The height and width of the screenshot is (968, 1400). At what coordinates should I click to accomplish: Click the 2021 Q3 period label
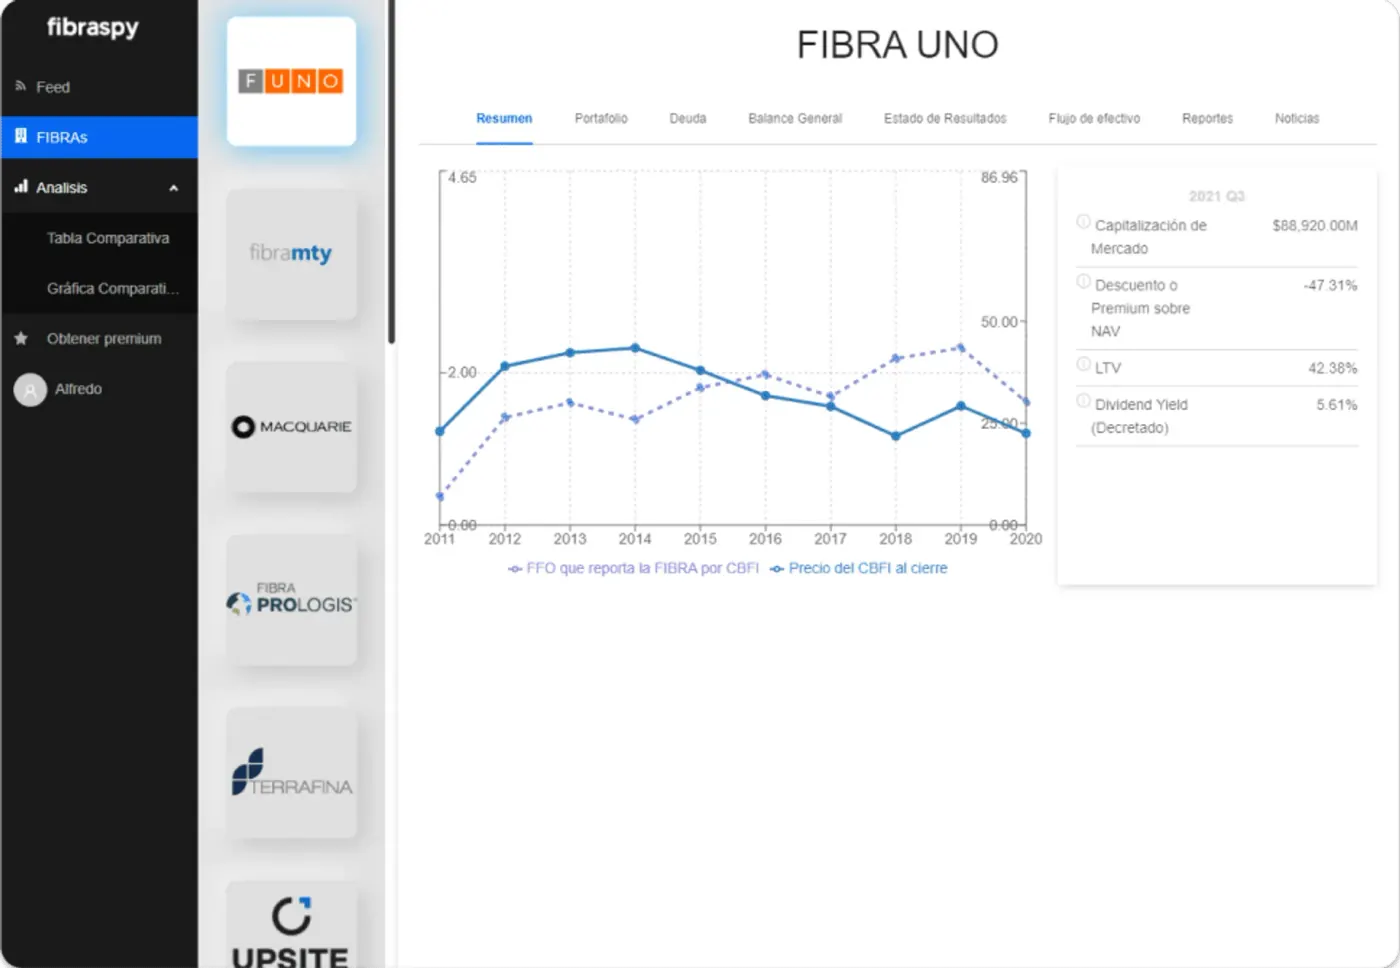click(1217, 196)
